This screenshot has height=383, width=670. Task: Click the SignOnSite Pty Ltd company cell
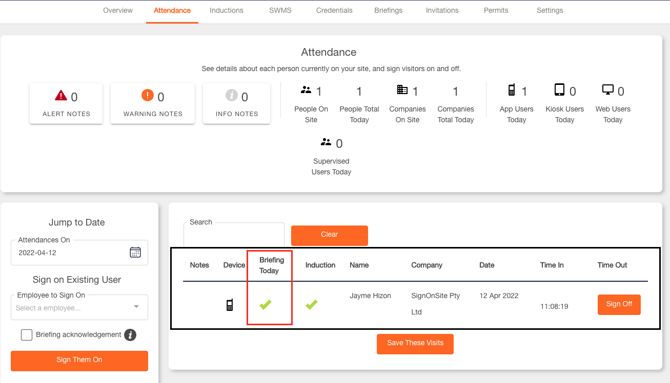[435, 303]
